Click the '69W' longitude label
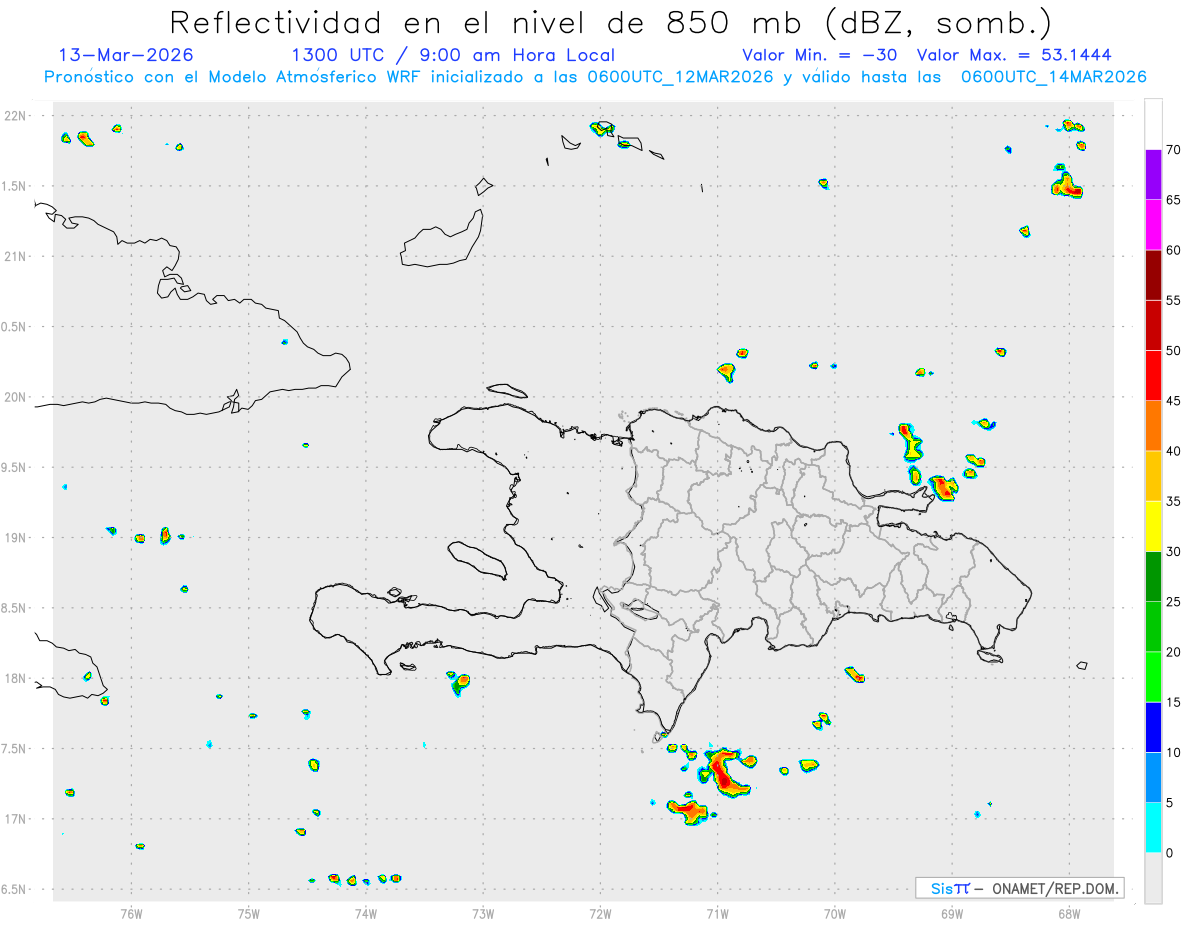Screen dimensions: 1200x927 952,912
